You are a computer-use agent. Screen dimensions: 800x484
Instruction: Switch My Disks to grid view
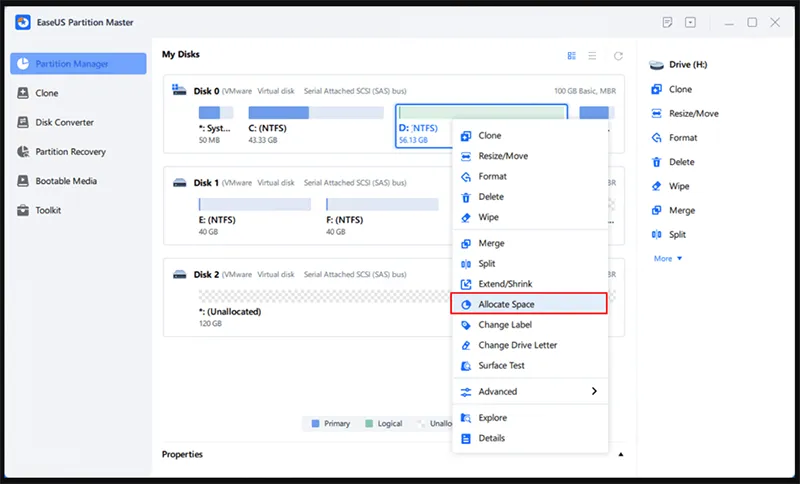pyautogui.click(x=571, y=56)
